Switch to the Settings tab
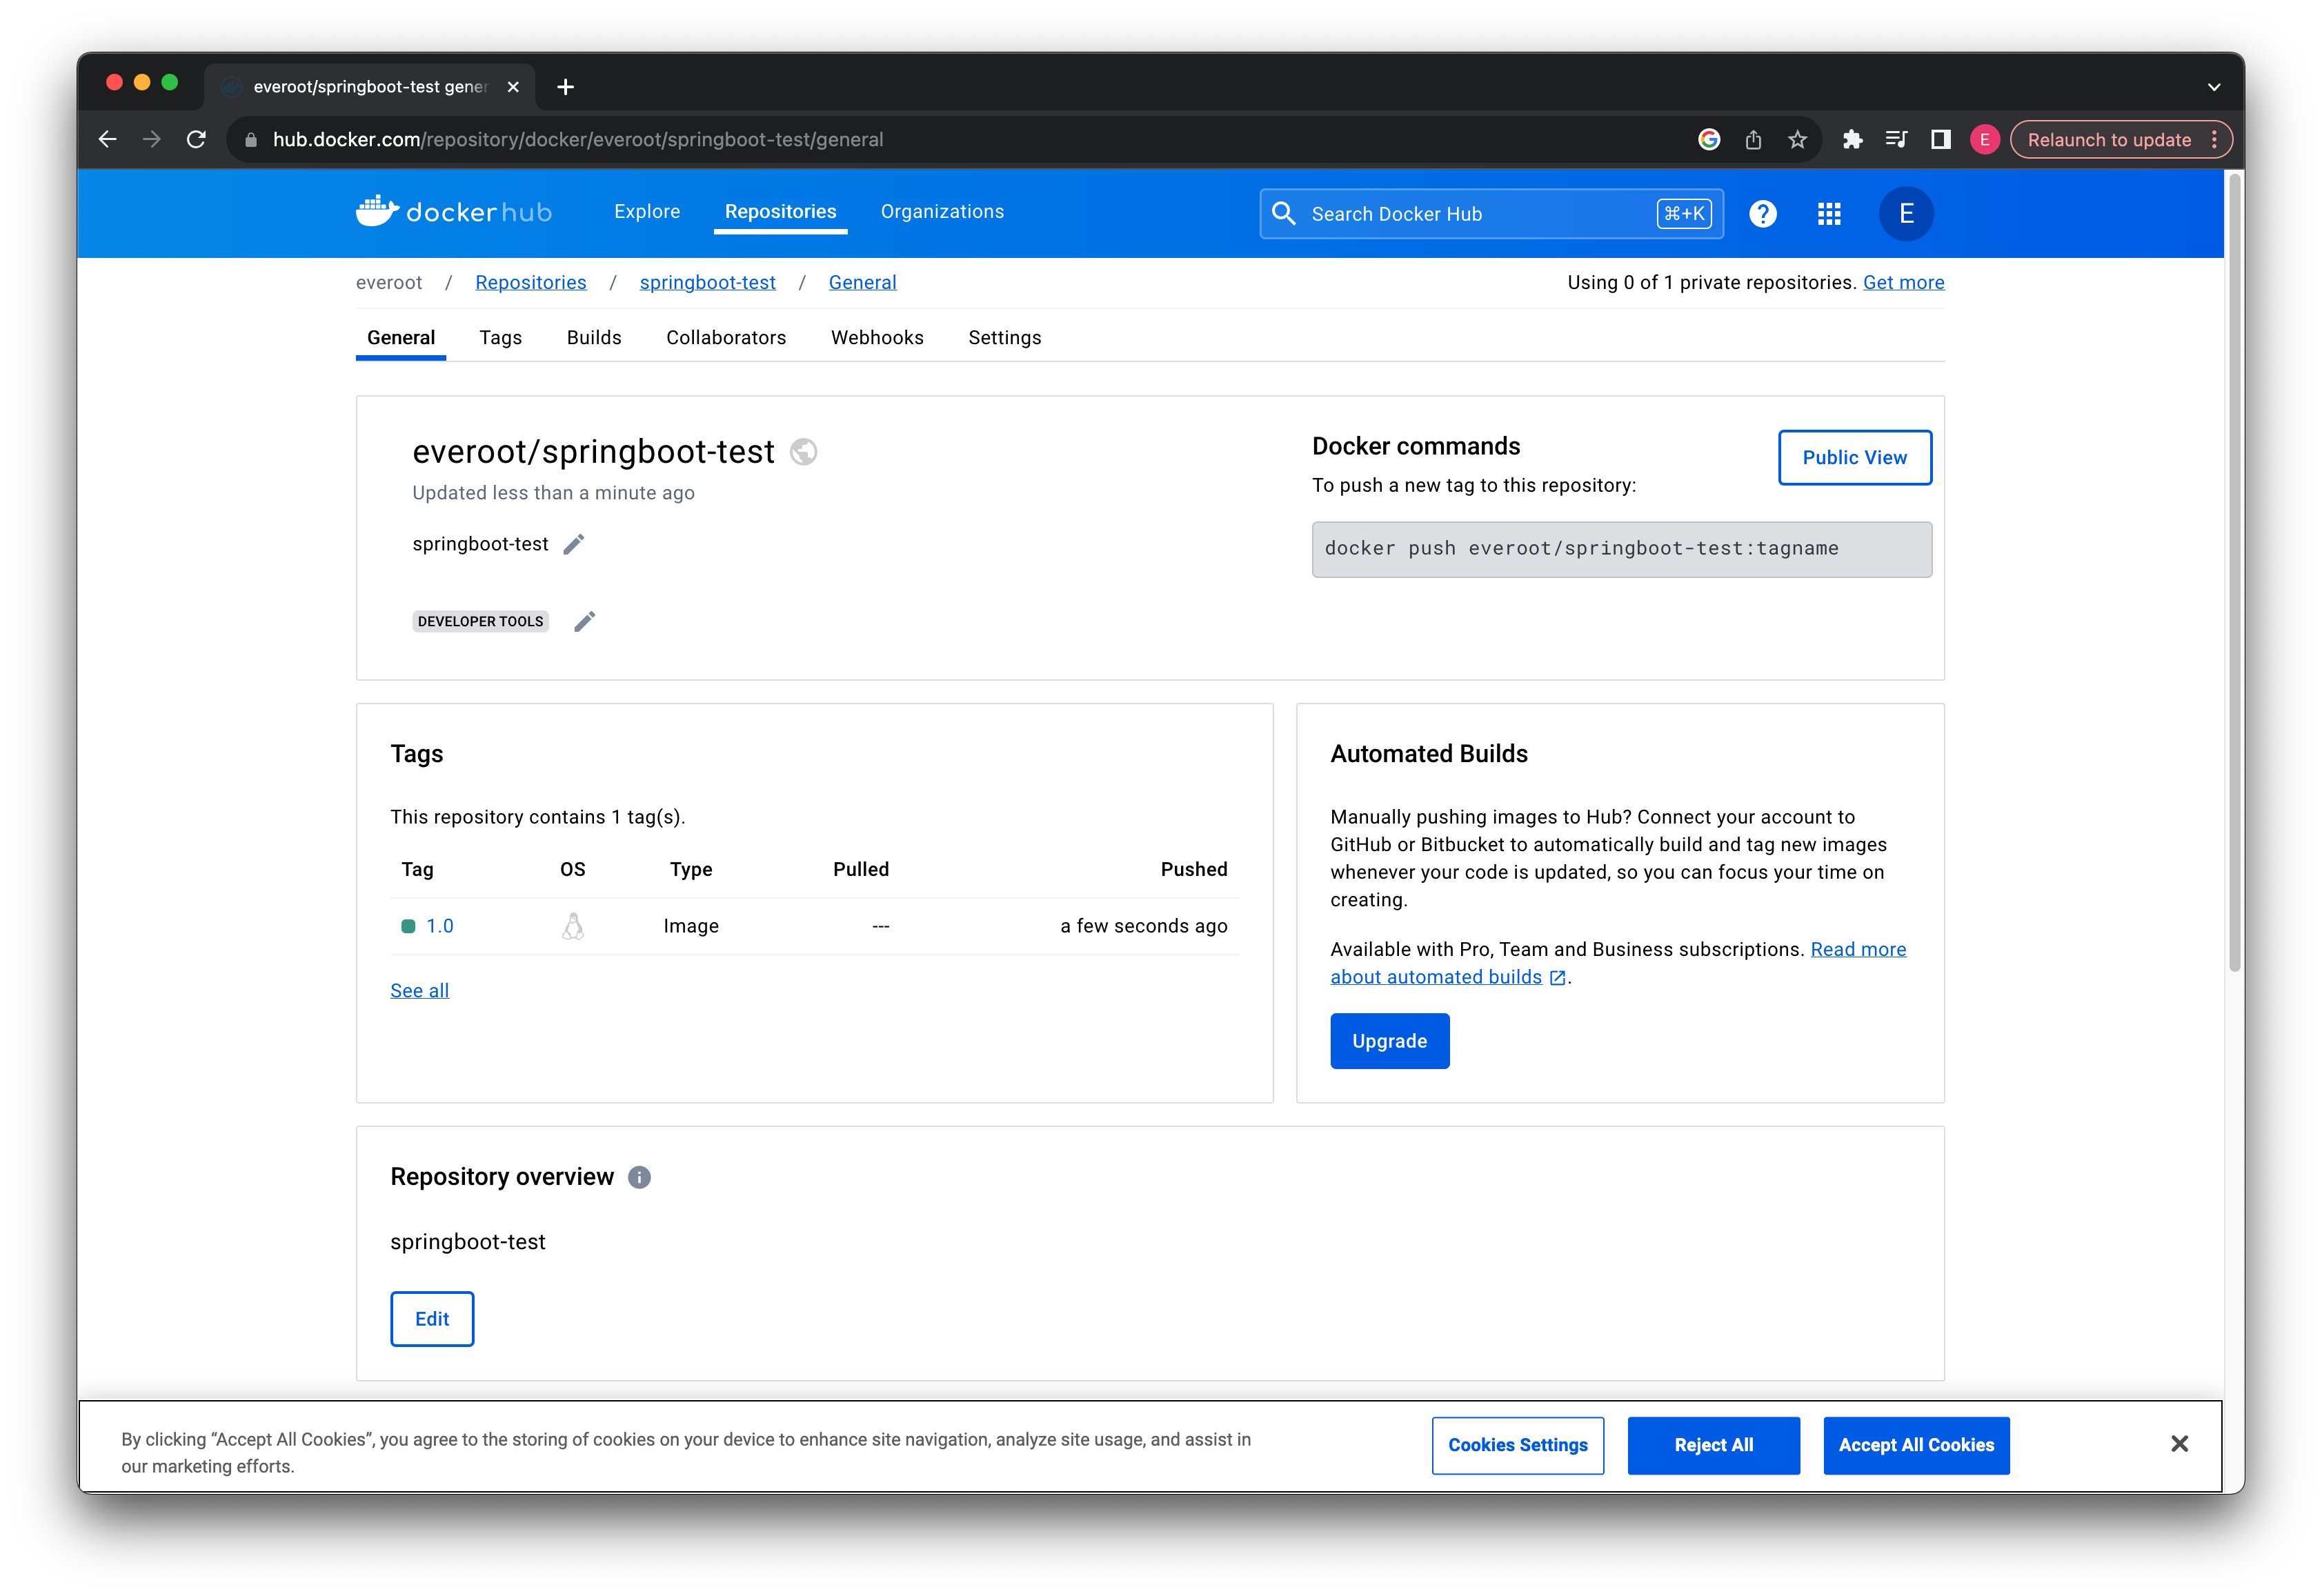2322x1596 pixels. tap(1004, 338)
